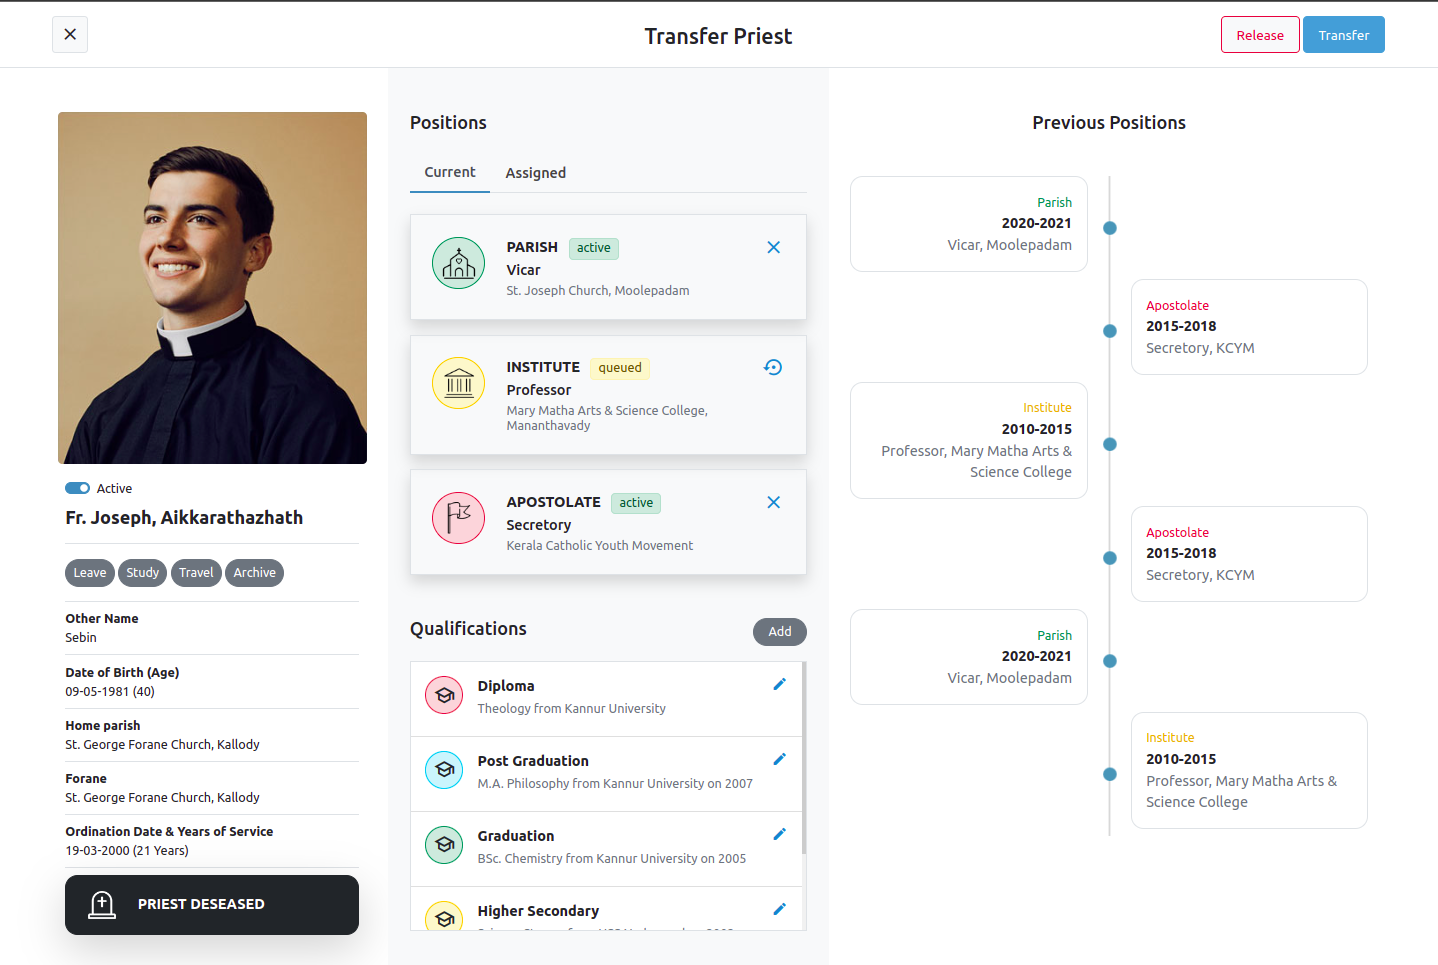Click the Release button
Image resolution: width=1438 pixels, height=965 pixels.
click(1260, 35)
